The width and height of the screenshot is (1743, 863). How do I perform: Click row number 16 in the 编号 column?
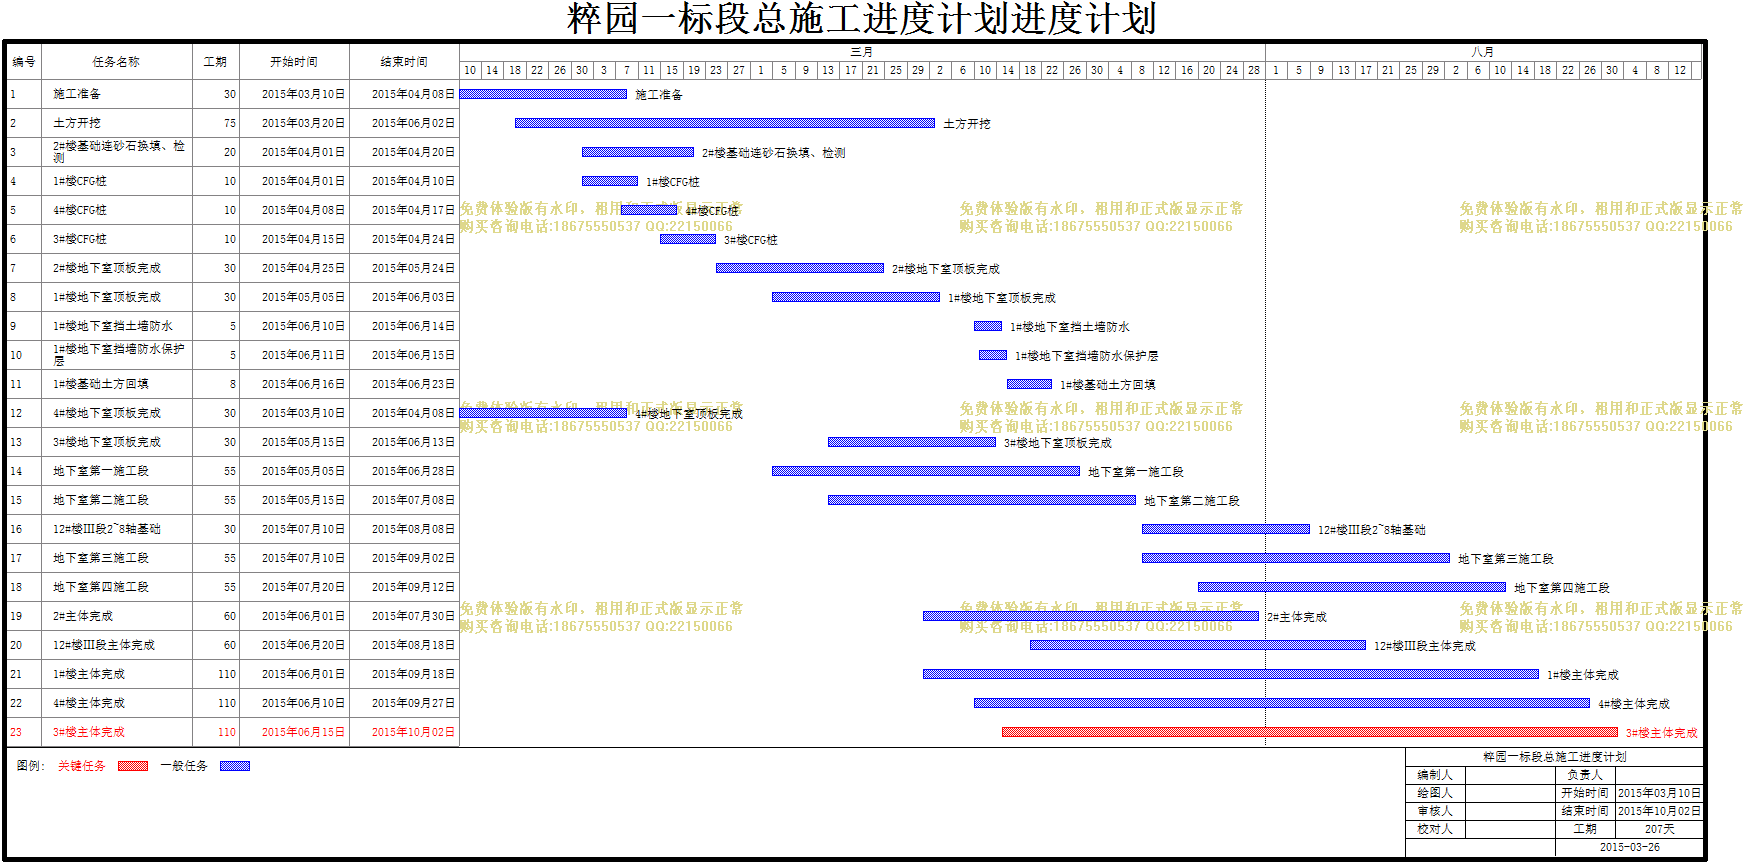click(x=16, y=529)
